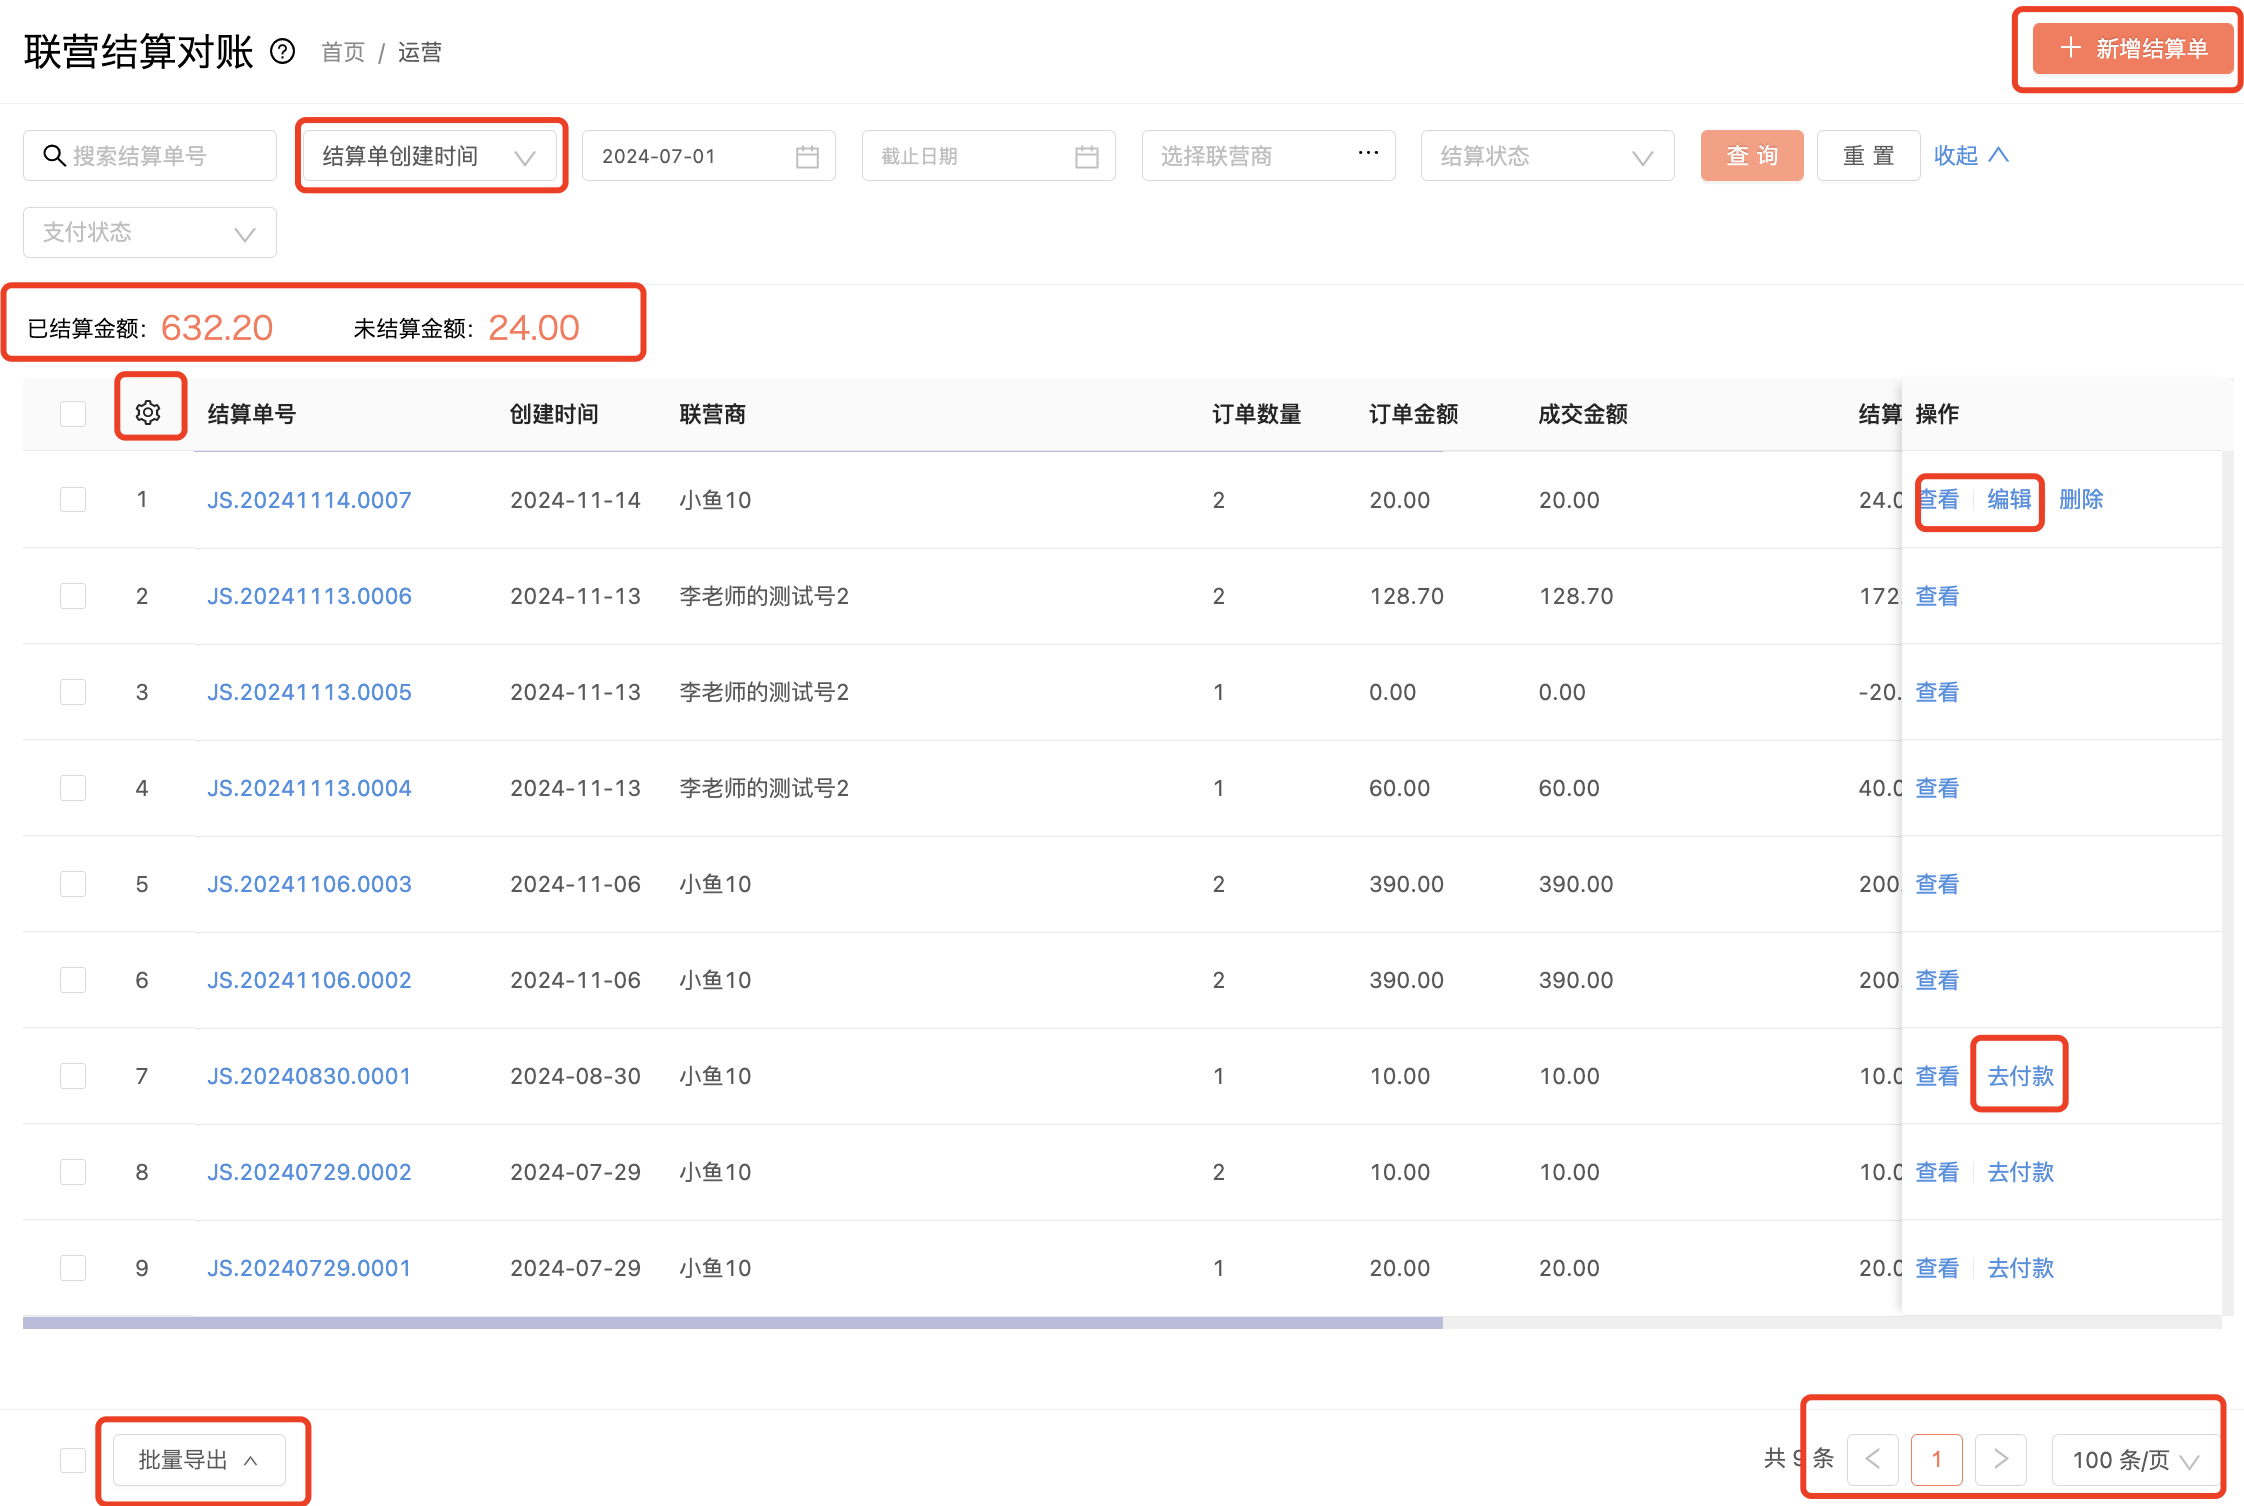
Task: Open the table column settings gear
Action: coord(148,412)
